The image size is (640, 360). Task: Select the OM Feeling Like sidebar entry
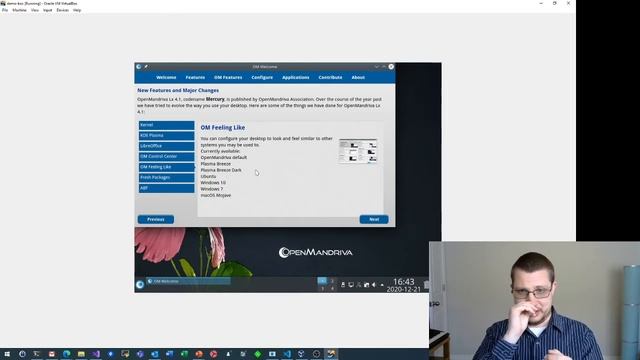pyautogui.click(x=167, y=167)
